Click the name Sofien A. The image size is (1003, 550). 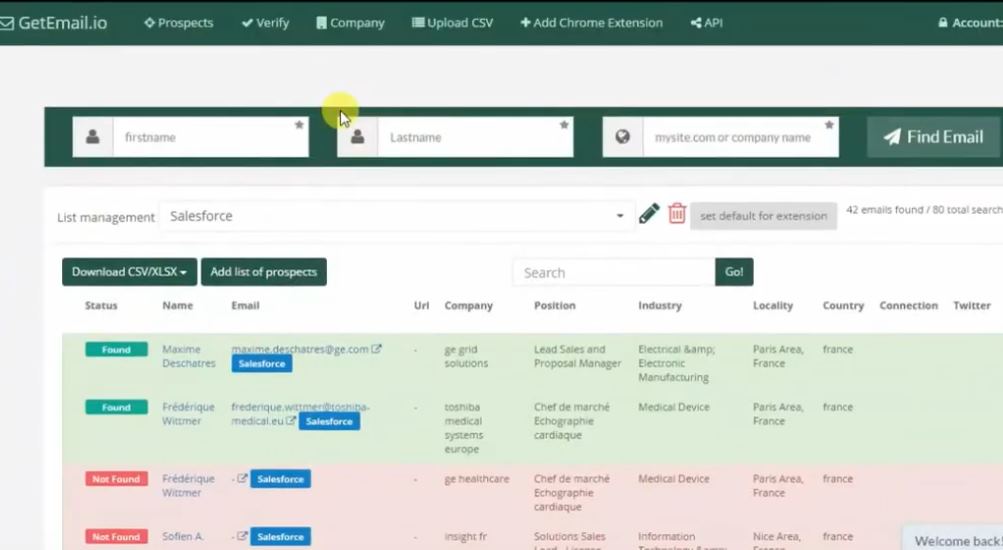tap(183, 537)
